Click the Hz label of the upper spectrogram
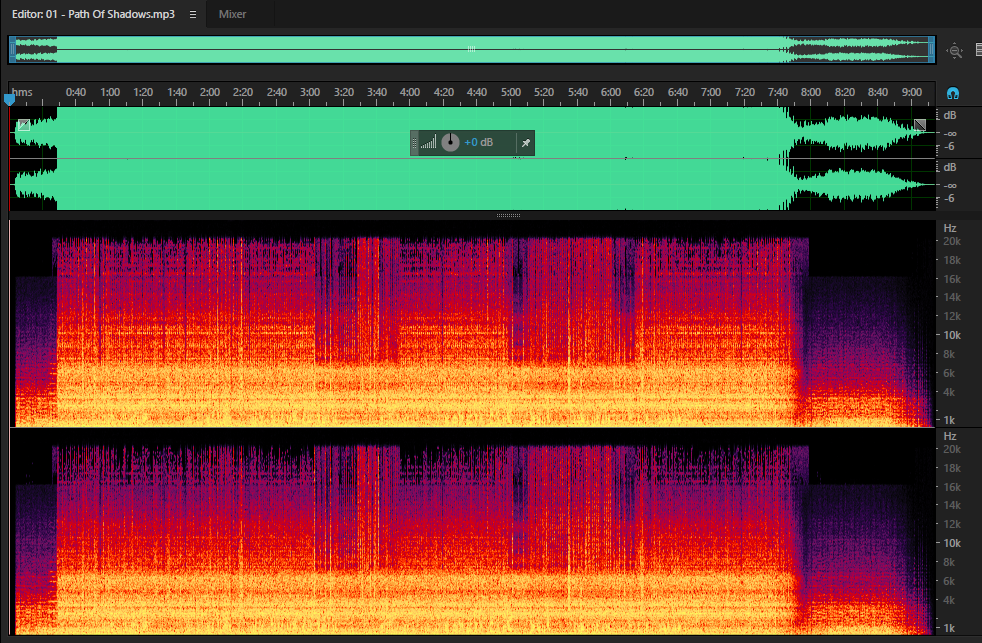Viewport: 982px width, 643px height. click(x=949, y=228)
